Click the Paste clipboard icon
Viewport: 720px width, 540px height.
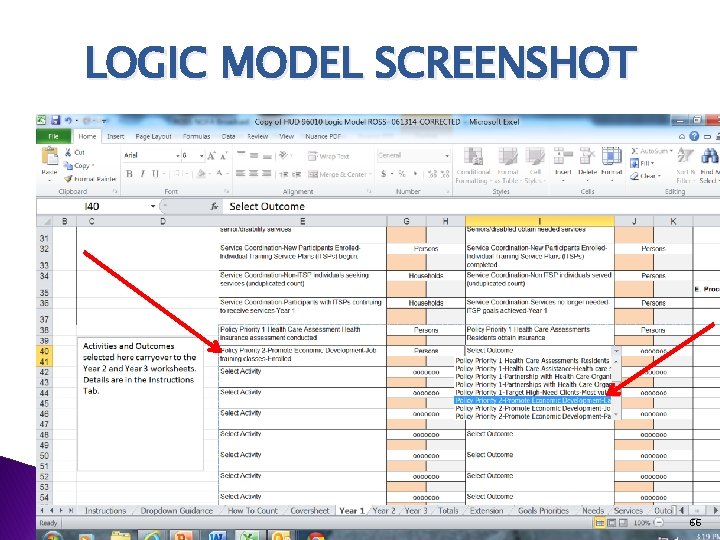(50, 157)
